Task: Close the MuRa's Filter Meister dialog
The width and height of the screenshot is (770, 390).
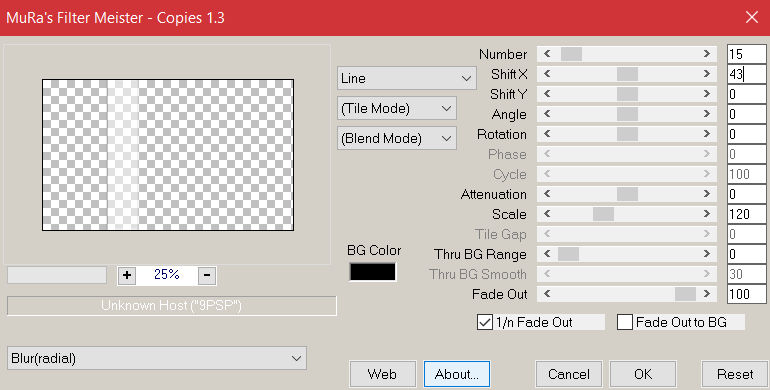Action: (751, 18)
